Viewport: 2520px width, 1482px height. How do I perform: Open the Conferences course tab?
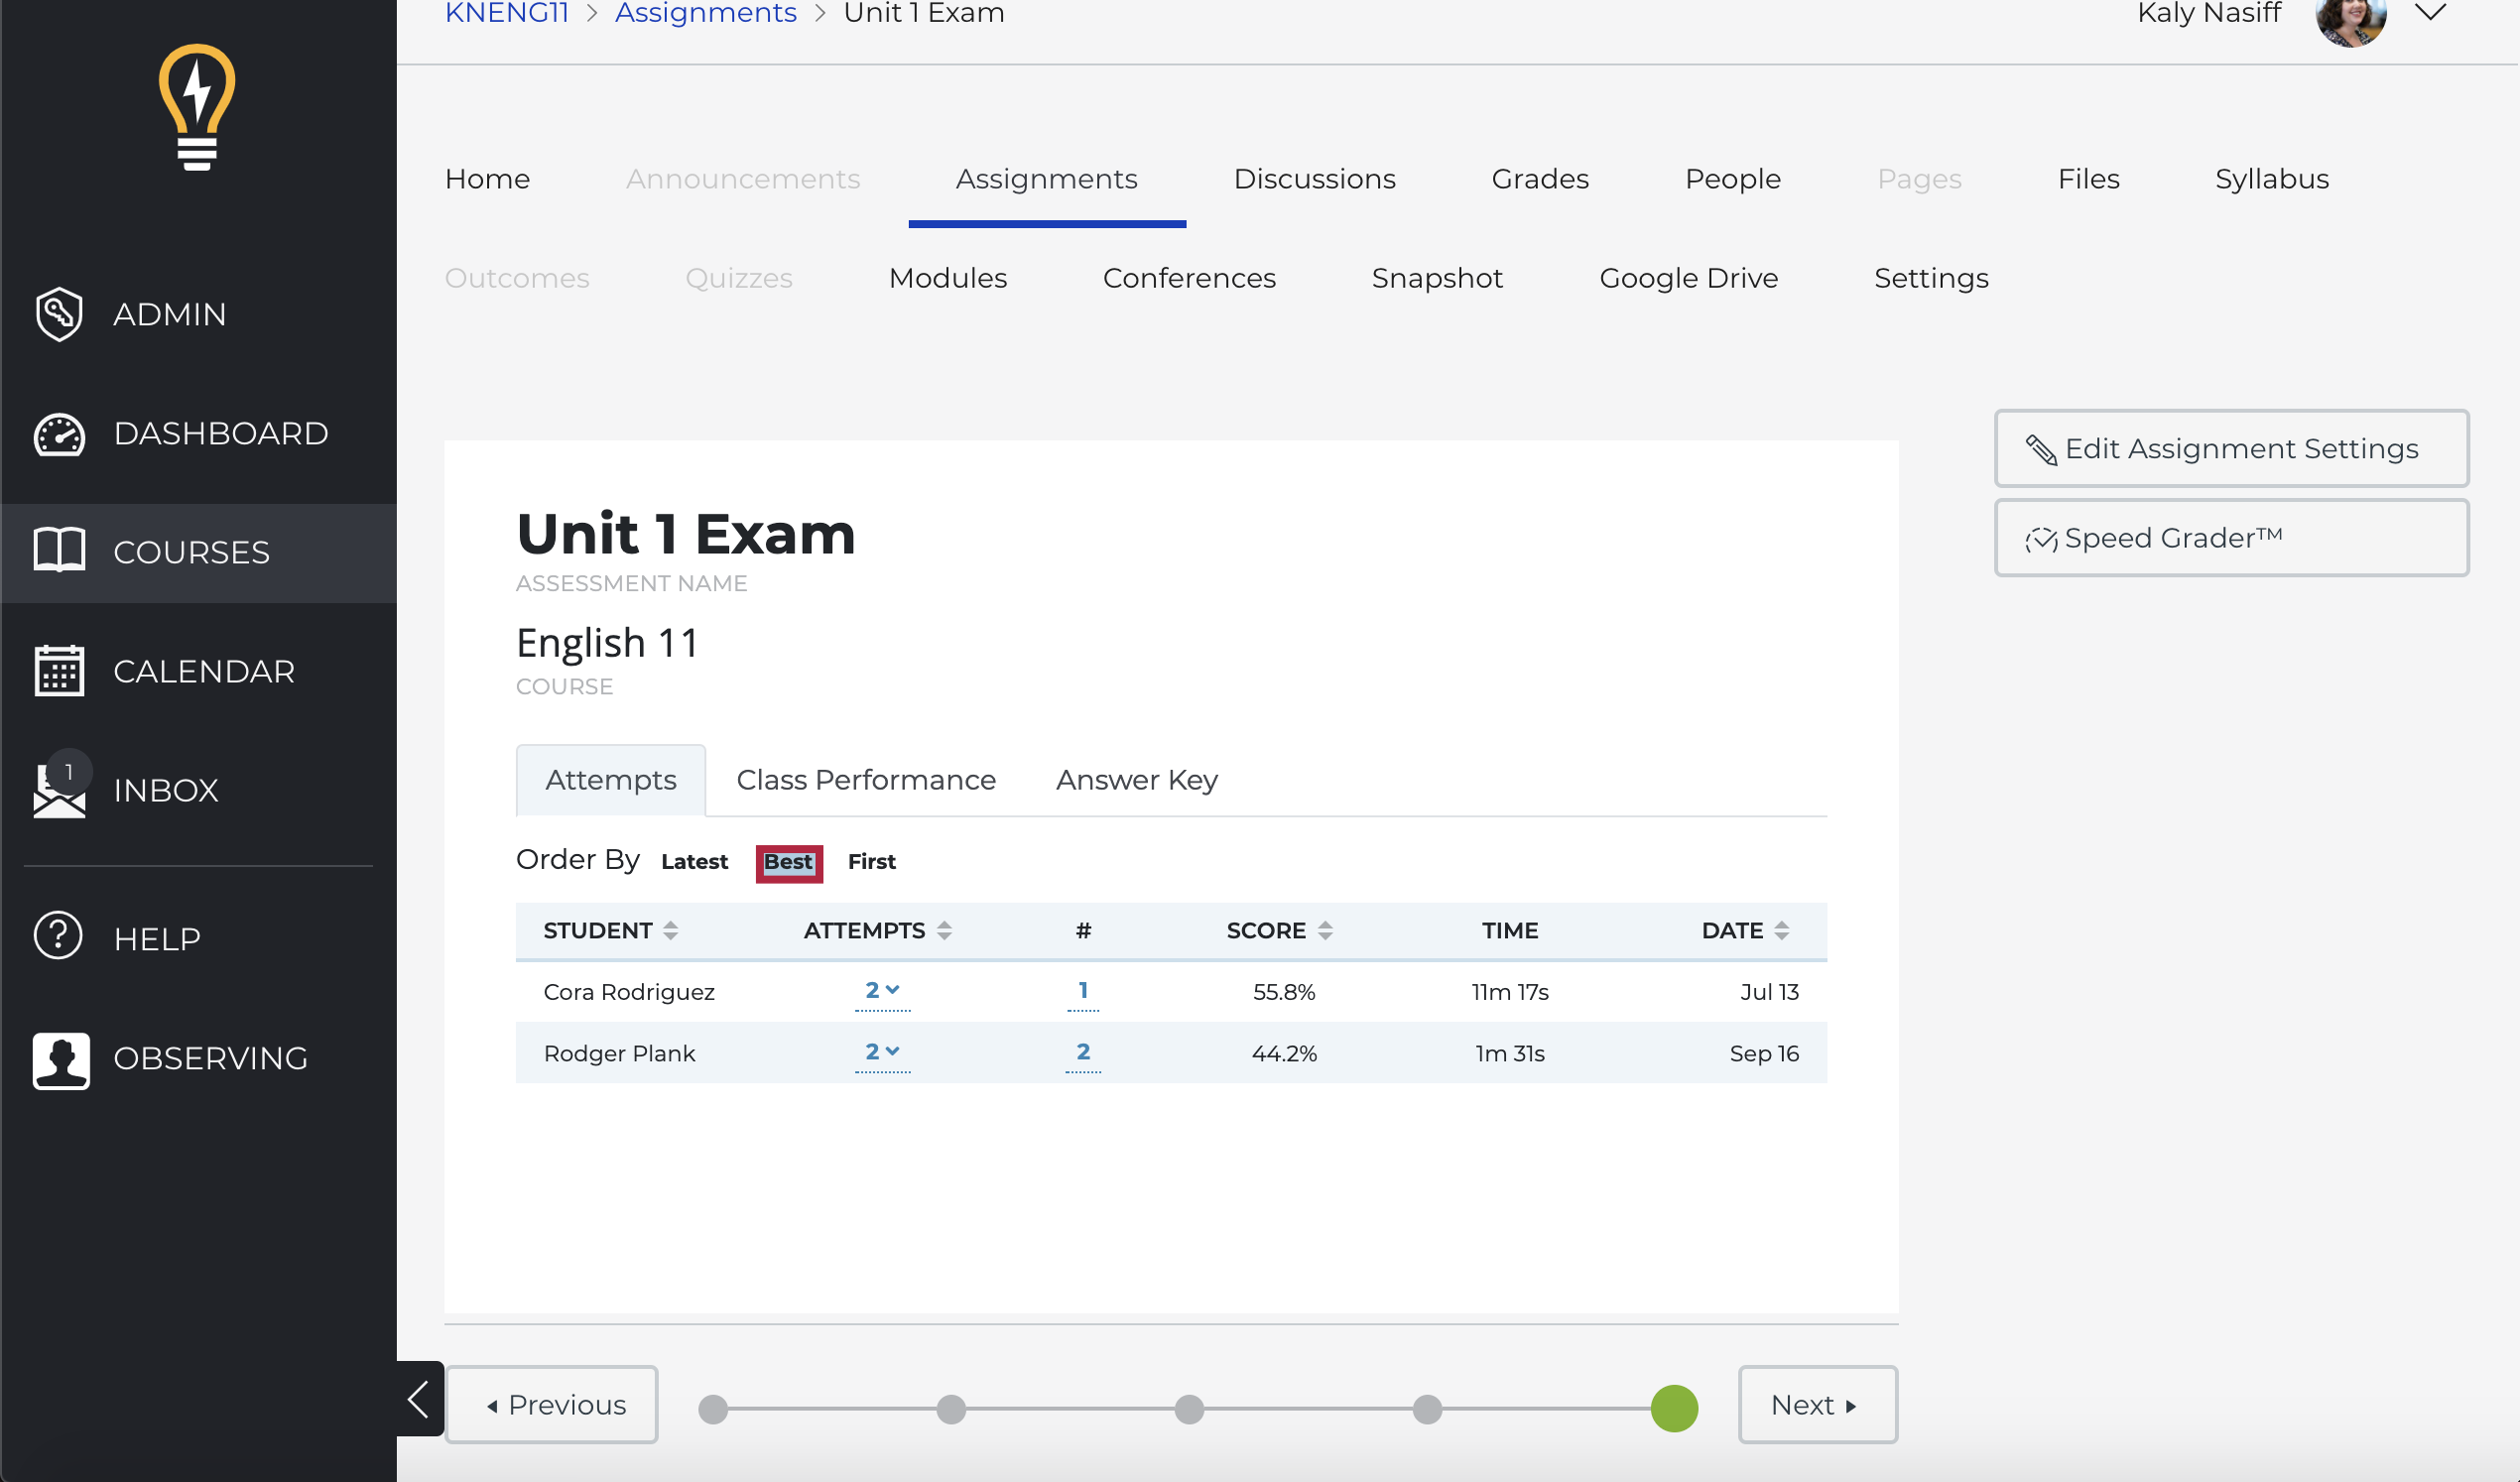(1188, 278)
